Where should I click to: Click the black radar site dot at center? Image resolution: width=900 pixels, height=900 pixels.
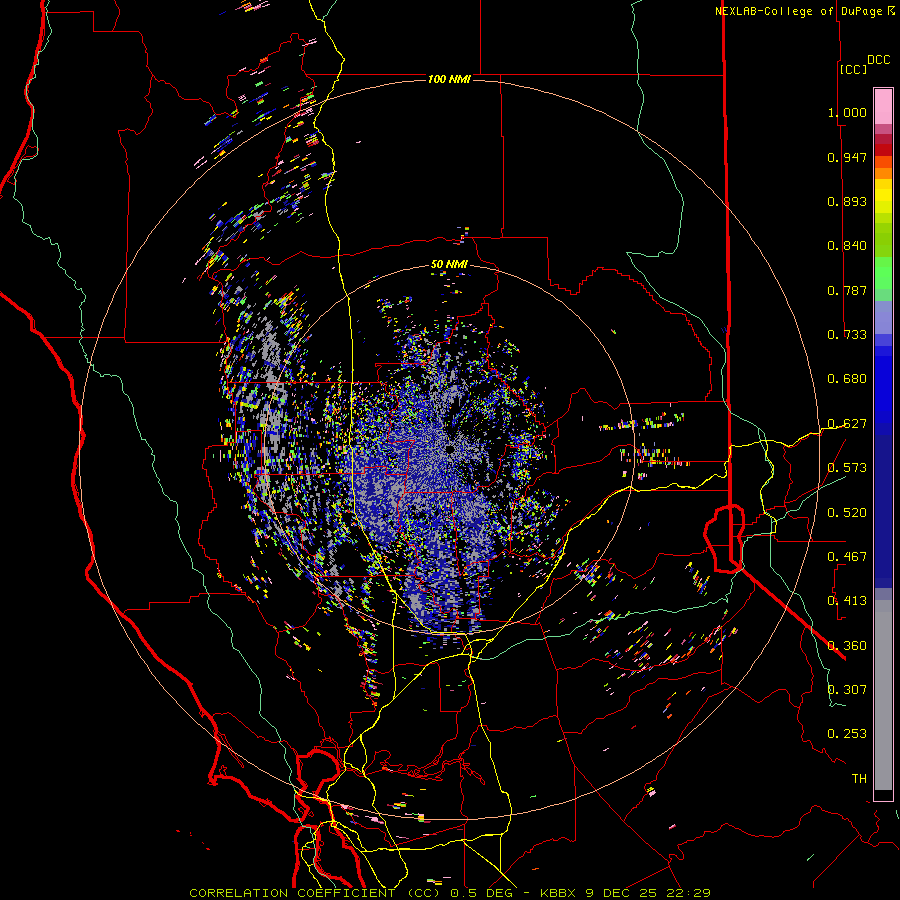click(x=450, y=449)
